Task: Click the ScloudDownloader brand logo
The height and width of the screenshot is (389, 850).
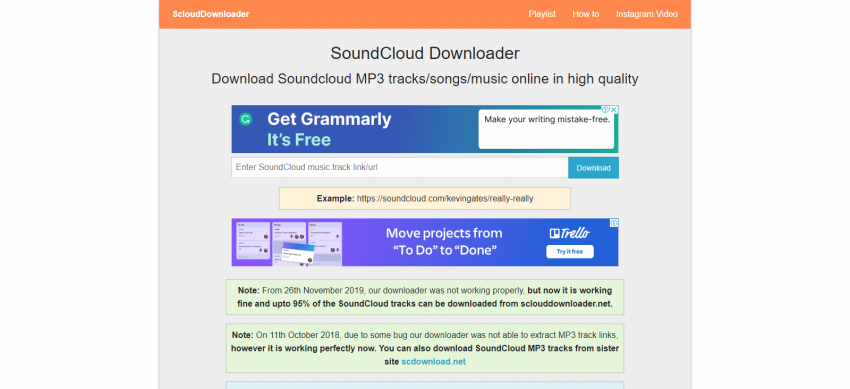Action: [x=211, y=14]
